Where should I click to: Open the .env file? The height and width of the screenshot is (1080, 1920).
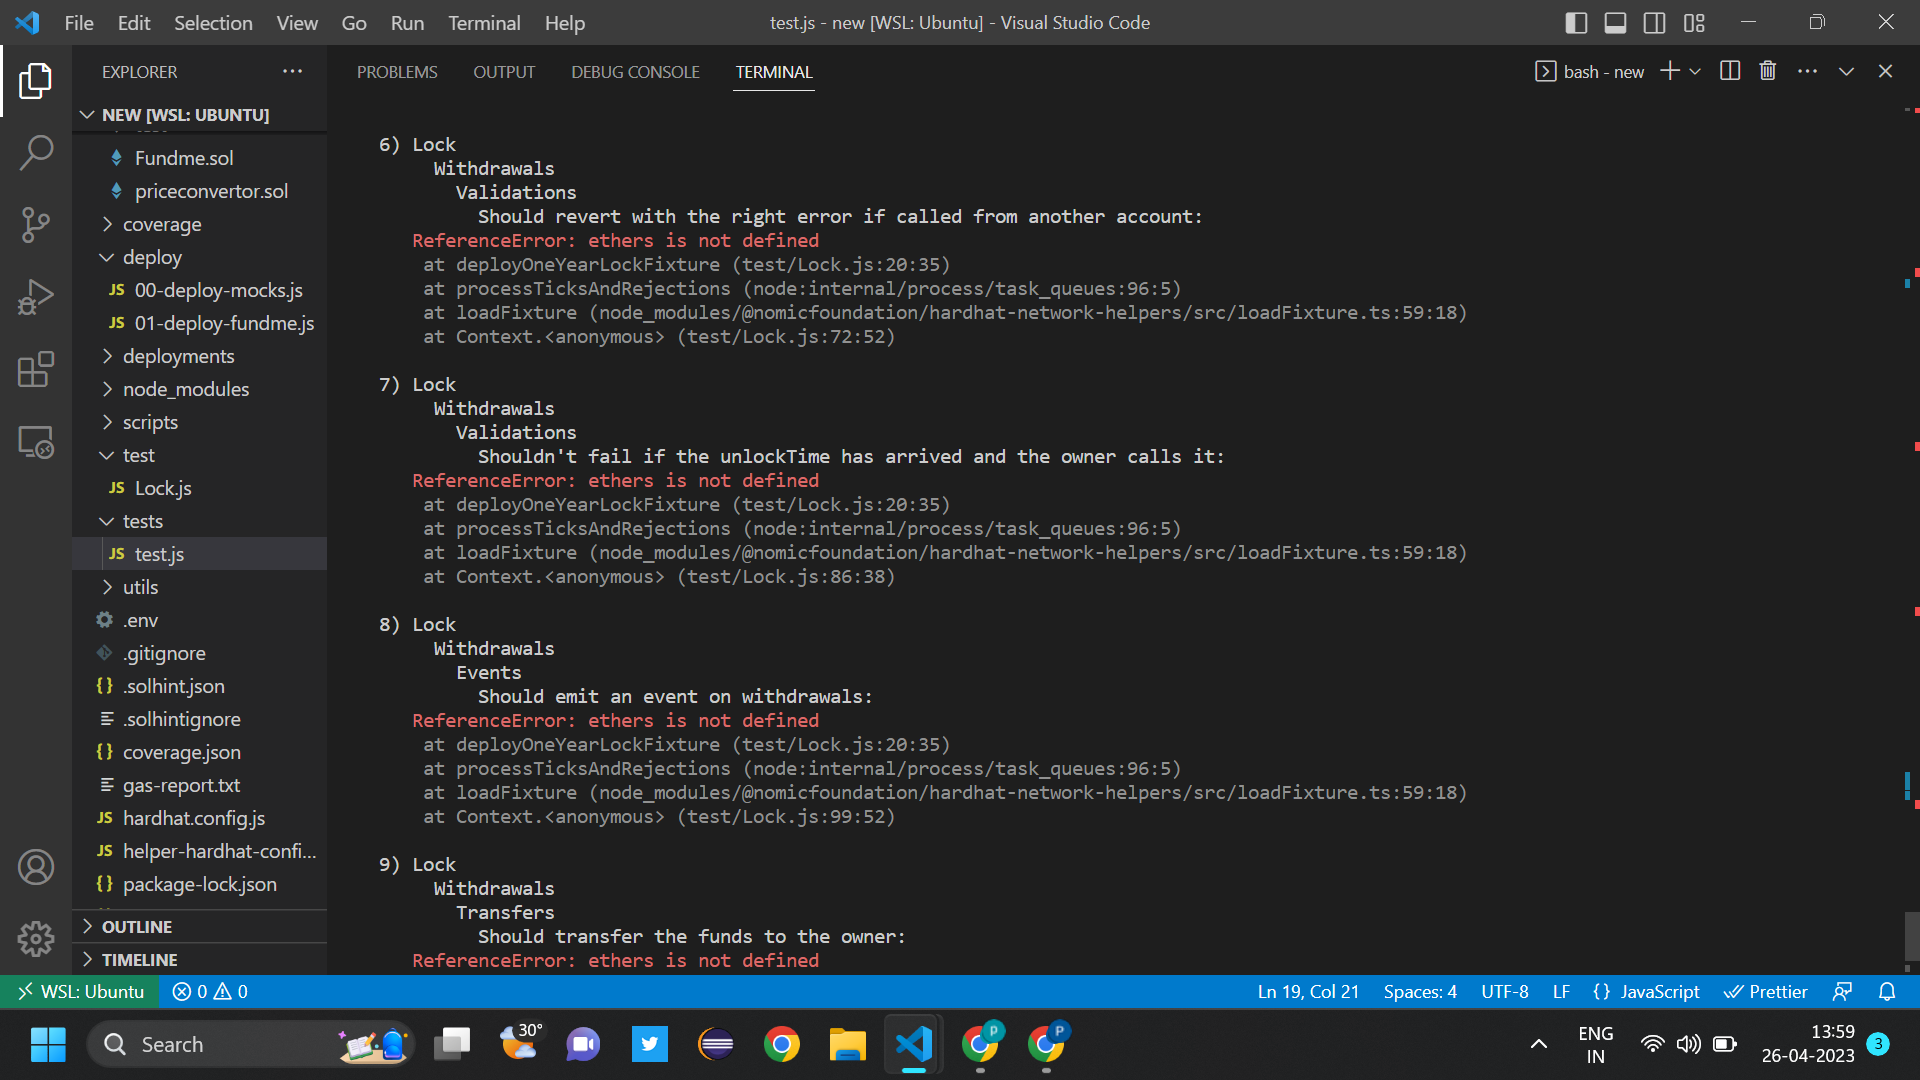pos(140,620)
